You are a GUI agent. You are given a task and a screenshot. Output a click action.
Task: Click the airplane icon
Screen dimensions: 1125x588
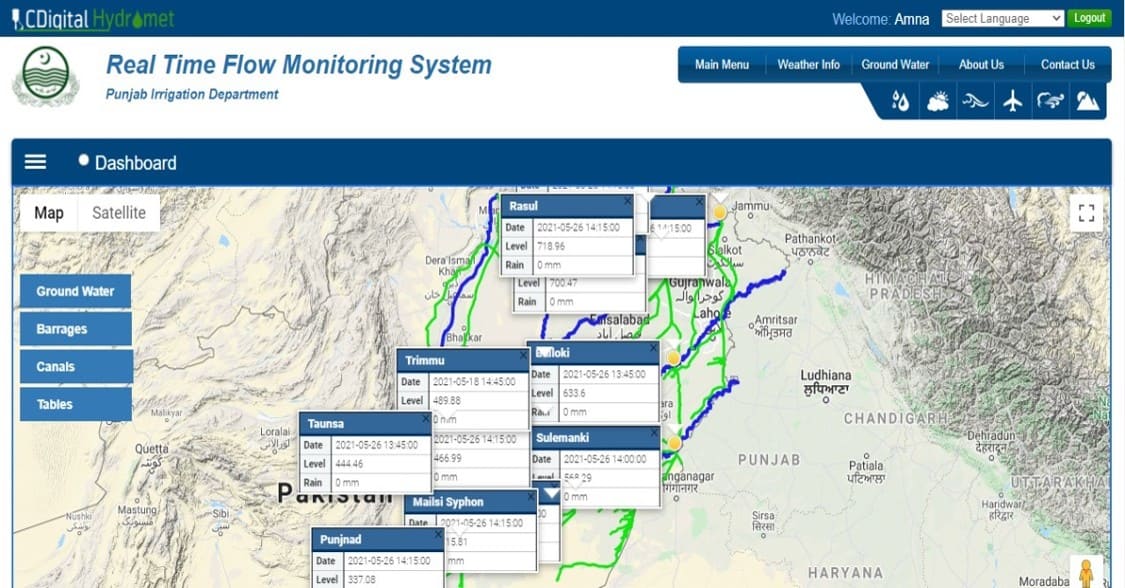click(x=1012, y=101)
